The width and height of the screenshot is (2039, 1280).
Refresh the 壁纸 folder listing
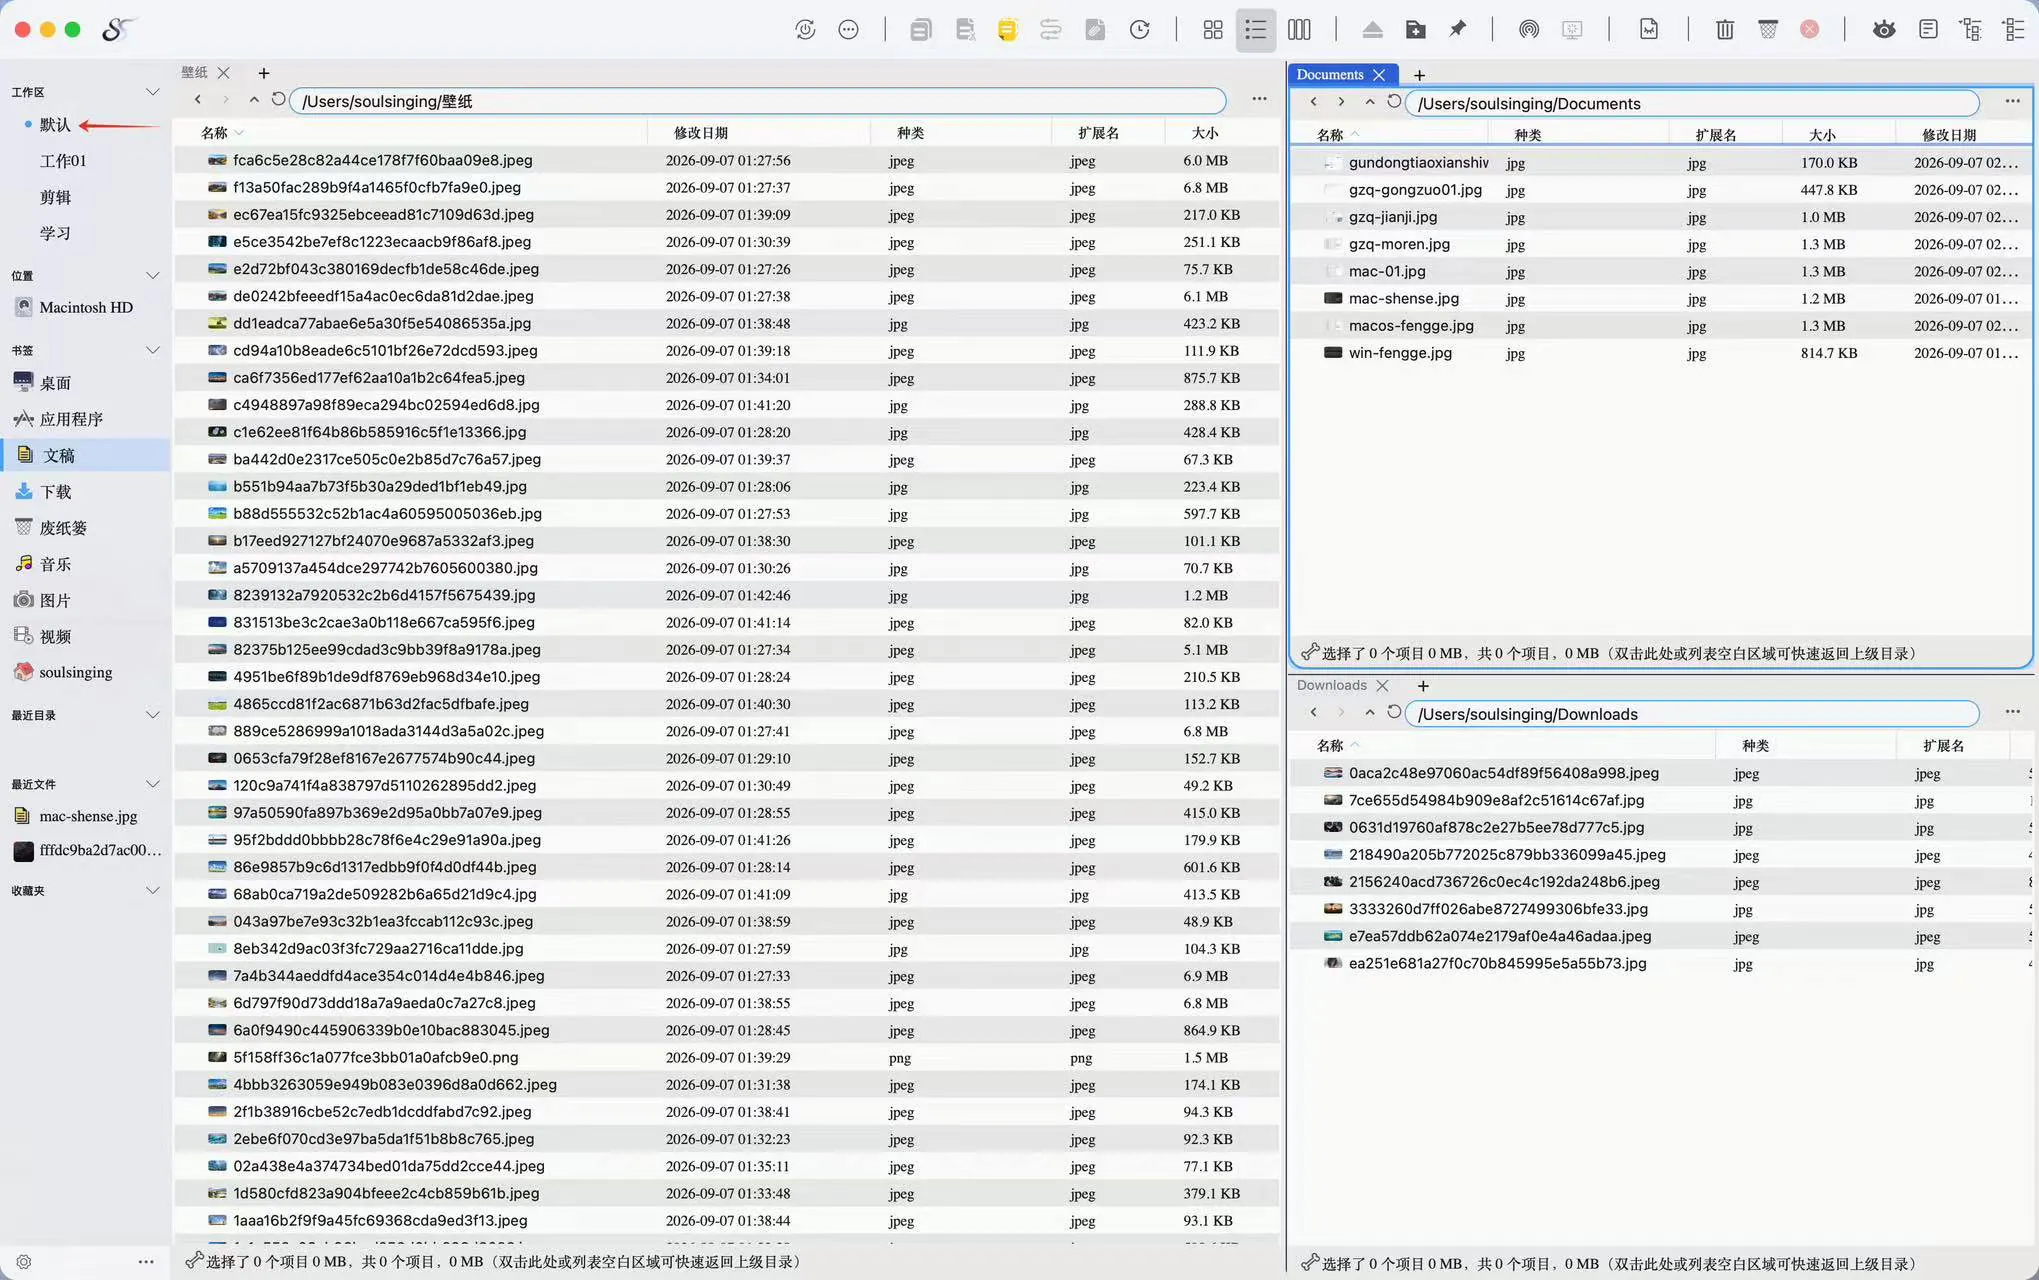point(279,100)
